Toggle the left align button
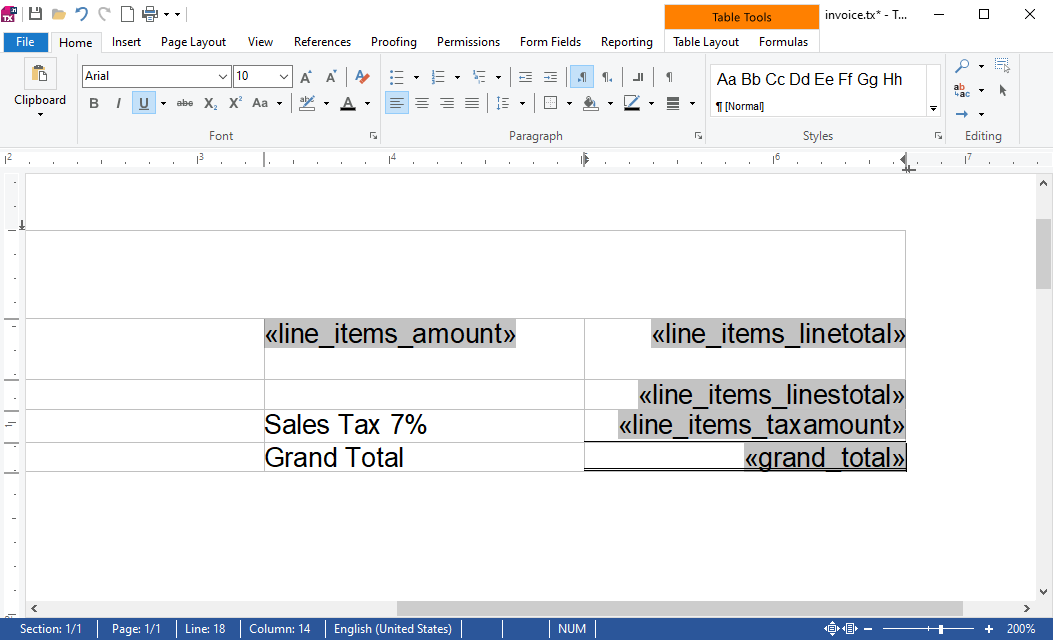This screenshot has height=640, width=1053. (x=397, y=103)
